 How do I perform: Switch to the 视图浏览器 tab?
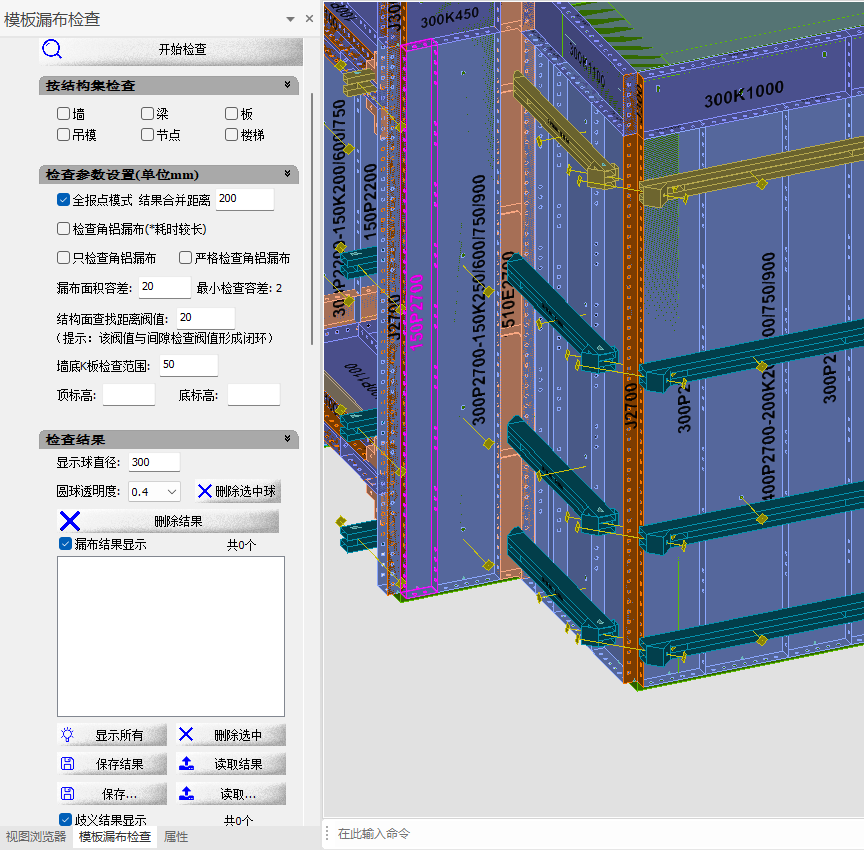coord(36,837)
